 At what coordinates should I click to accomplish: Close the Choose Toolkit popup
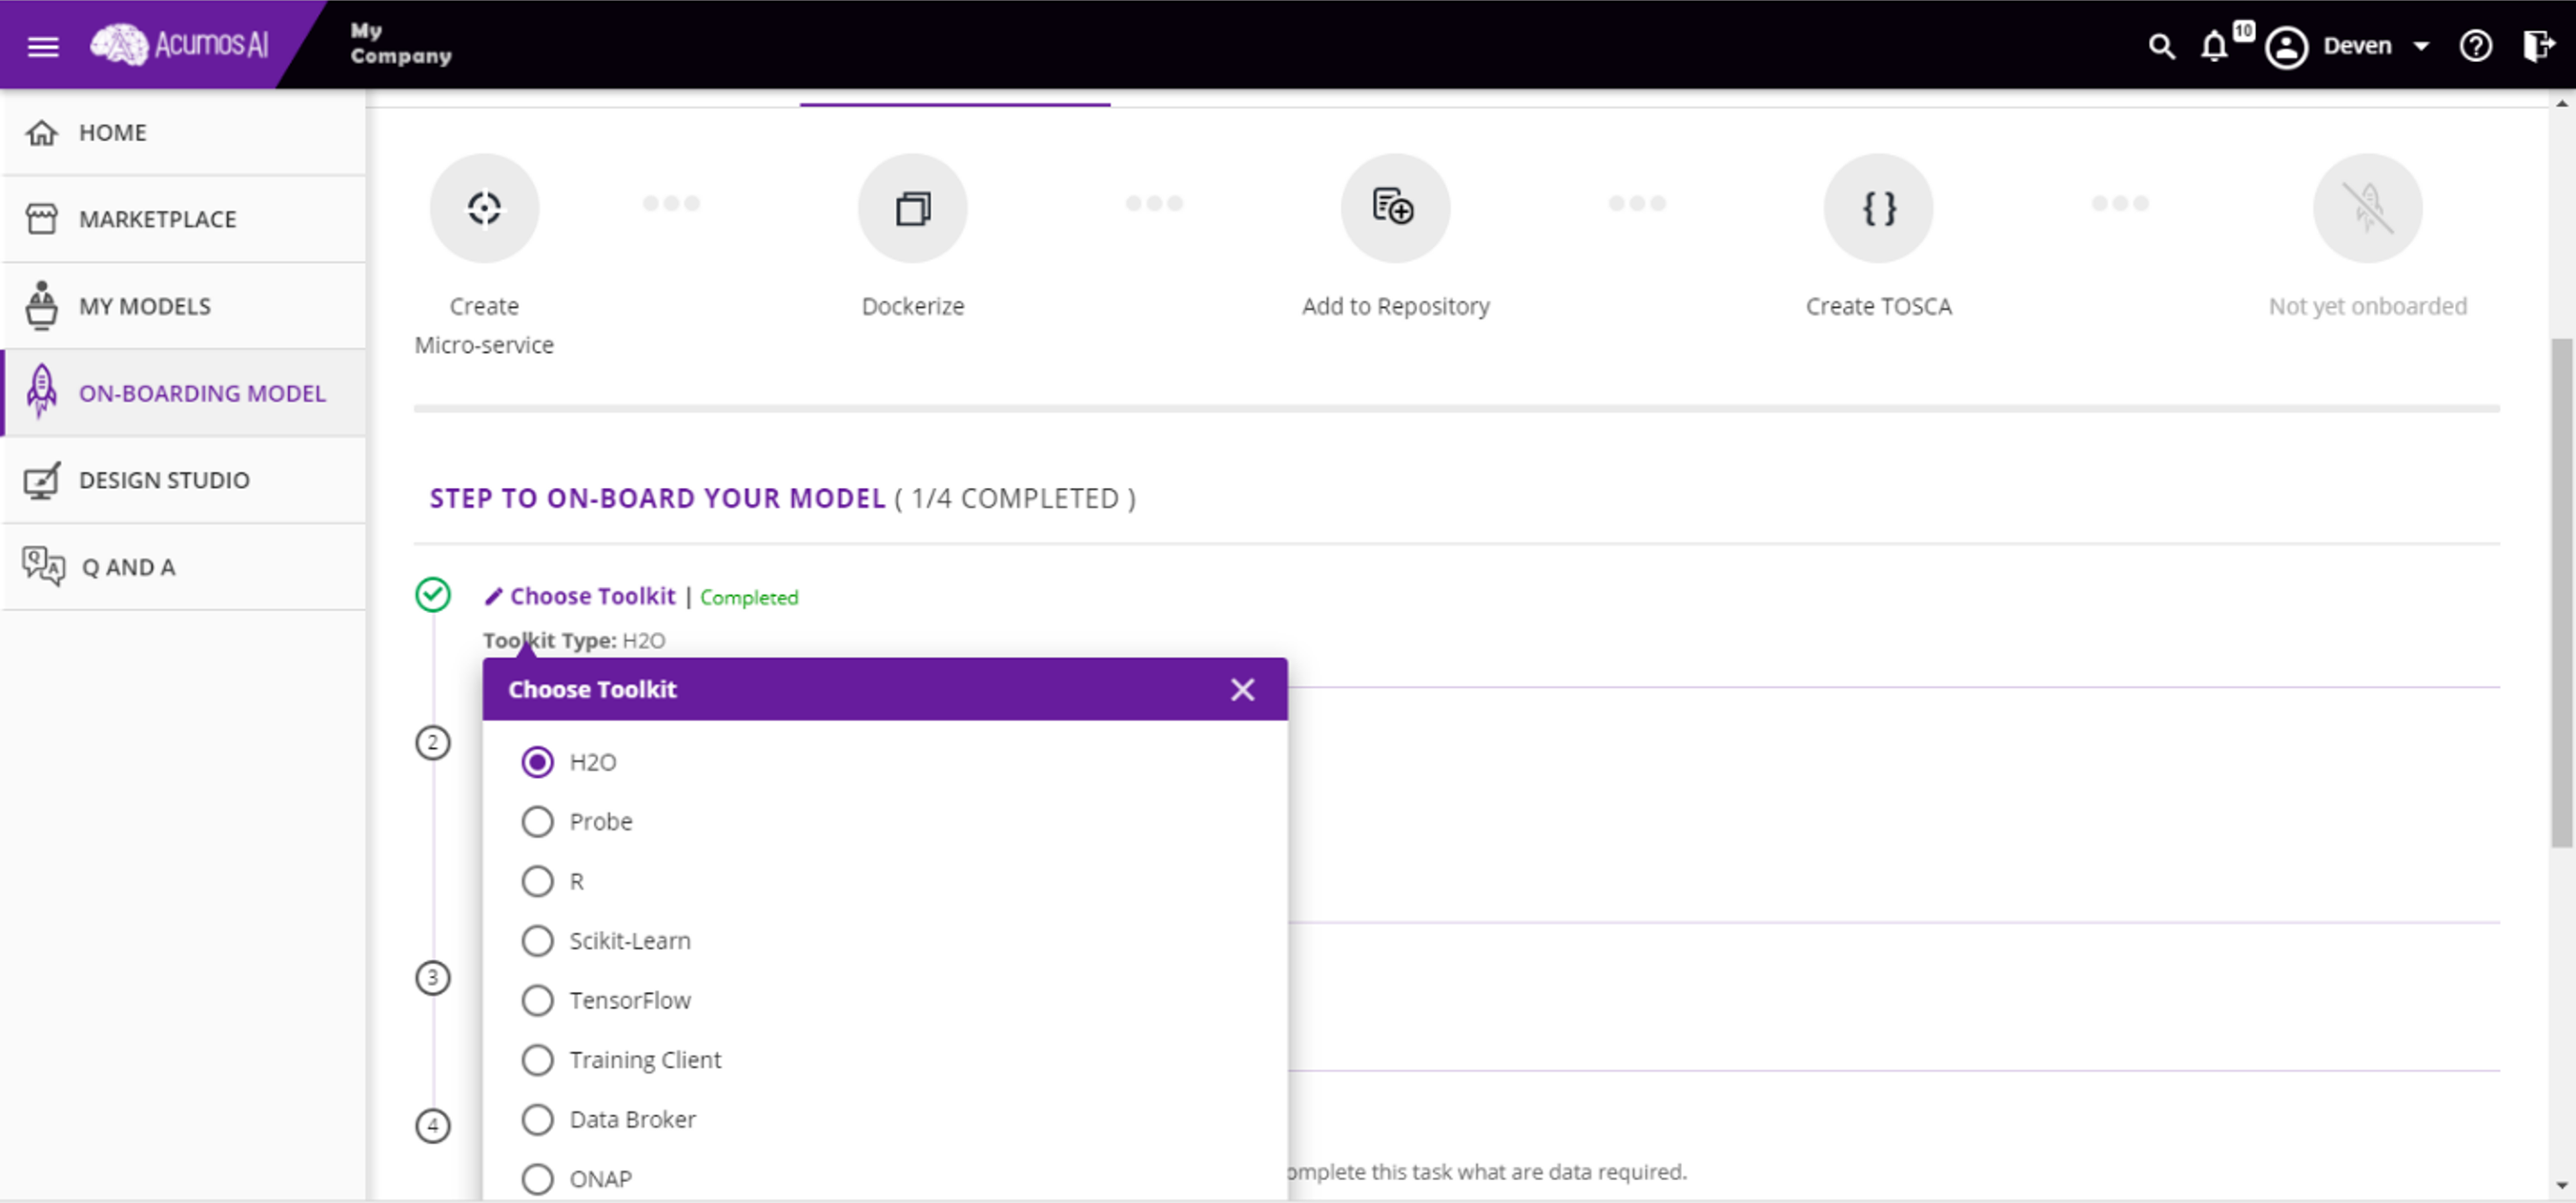click(1242, 689)
